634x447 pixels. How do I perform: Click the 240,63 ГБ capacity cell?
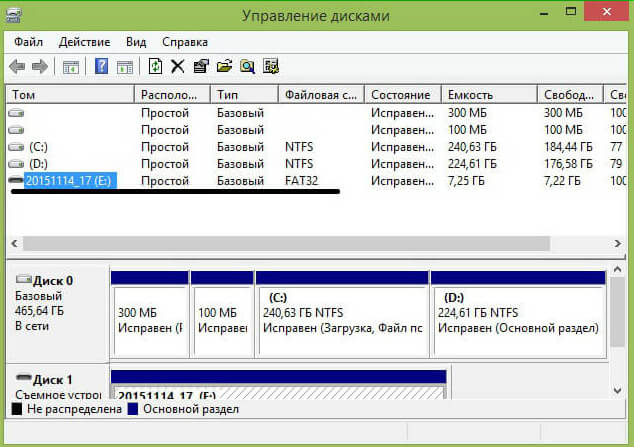472,147
